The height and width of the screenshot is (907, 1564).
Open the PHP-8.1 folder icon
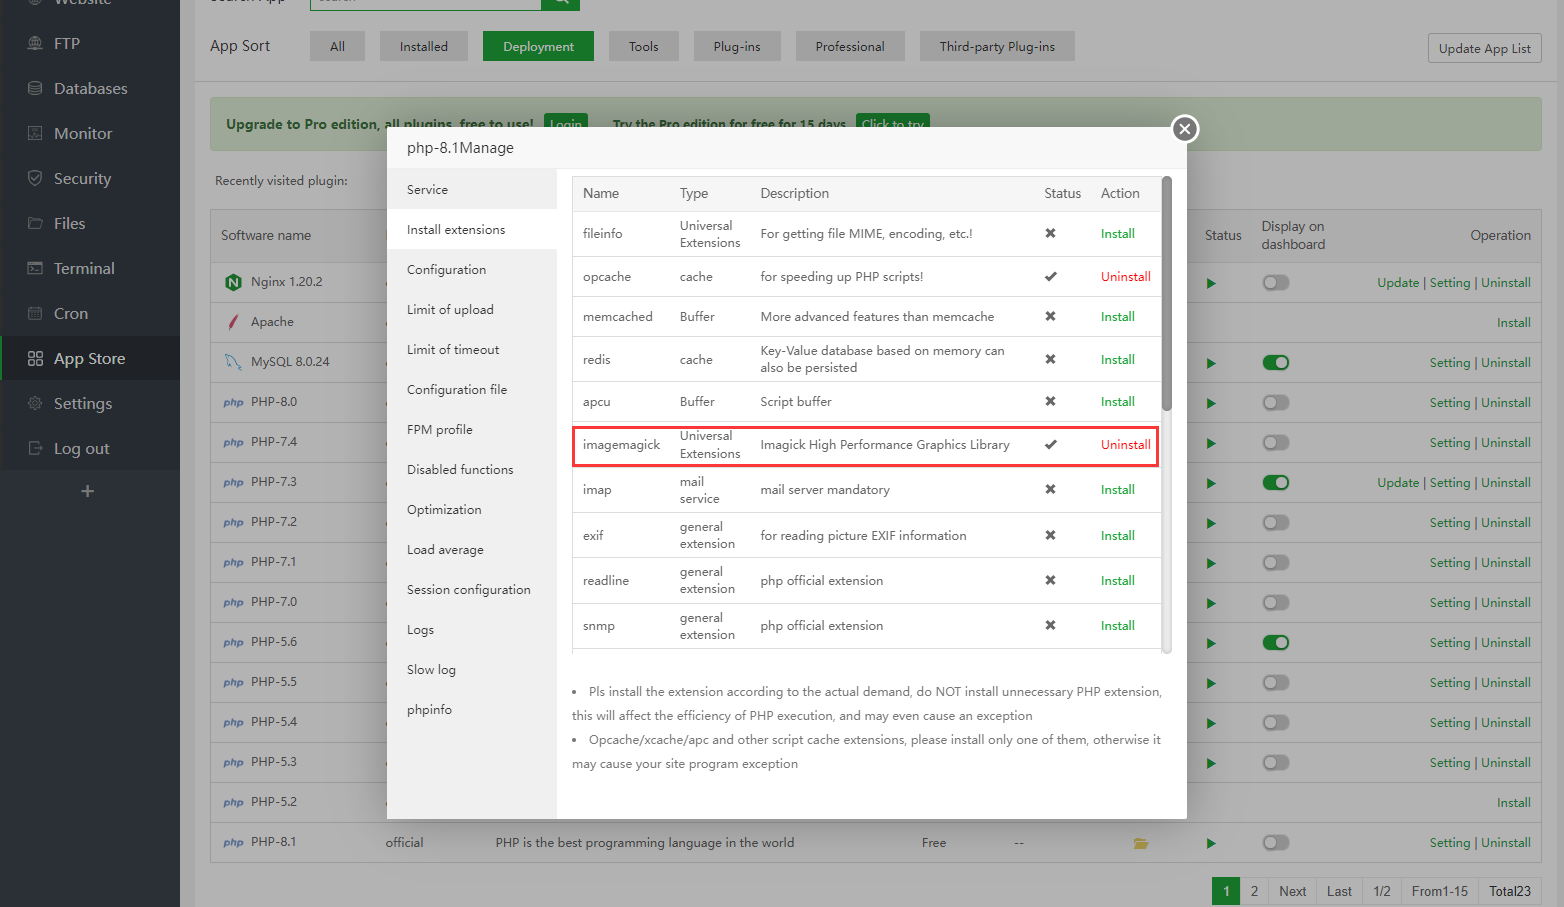click(x=1141, y=842)
